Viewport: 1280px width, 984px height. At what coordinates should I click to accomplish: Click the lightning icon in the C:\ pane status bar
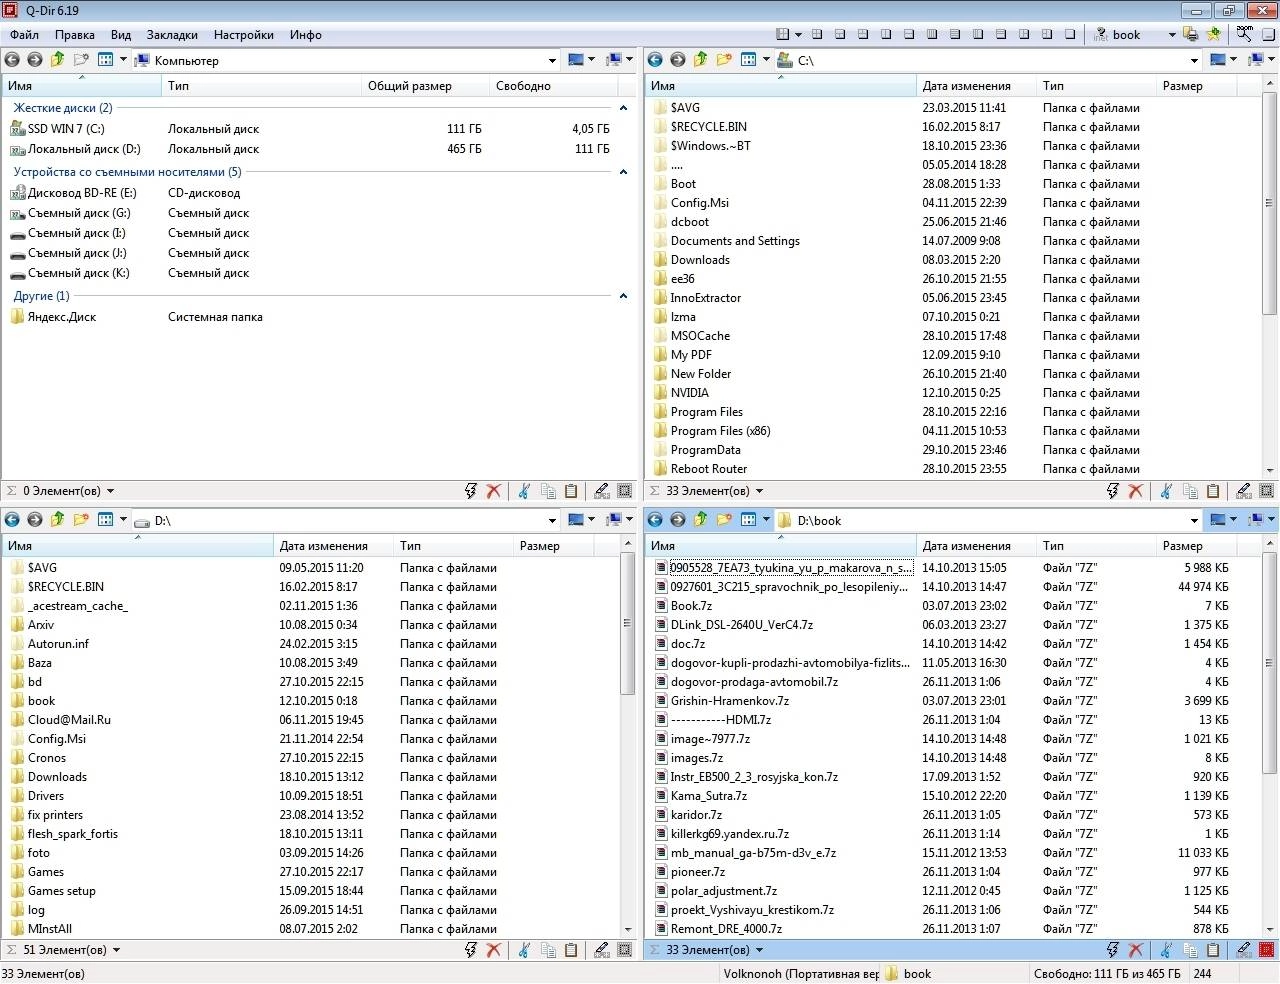click(x=1113, y=491)
